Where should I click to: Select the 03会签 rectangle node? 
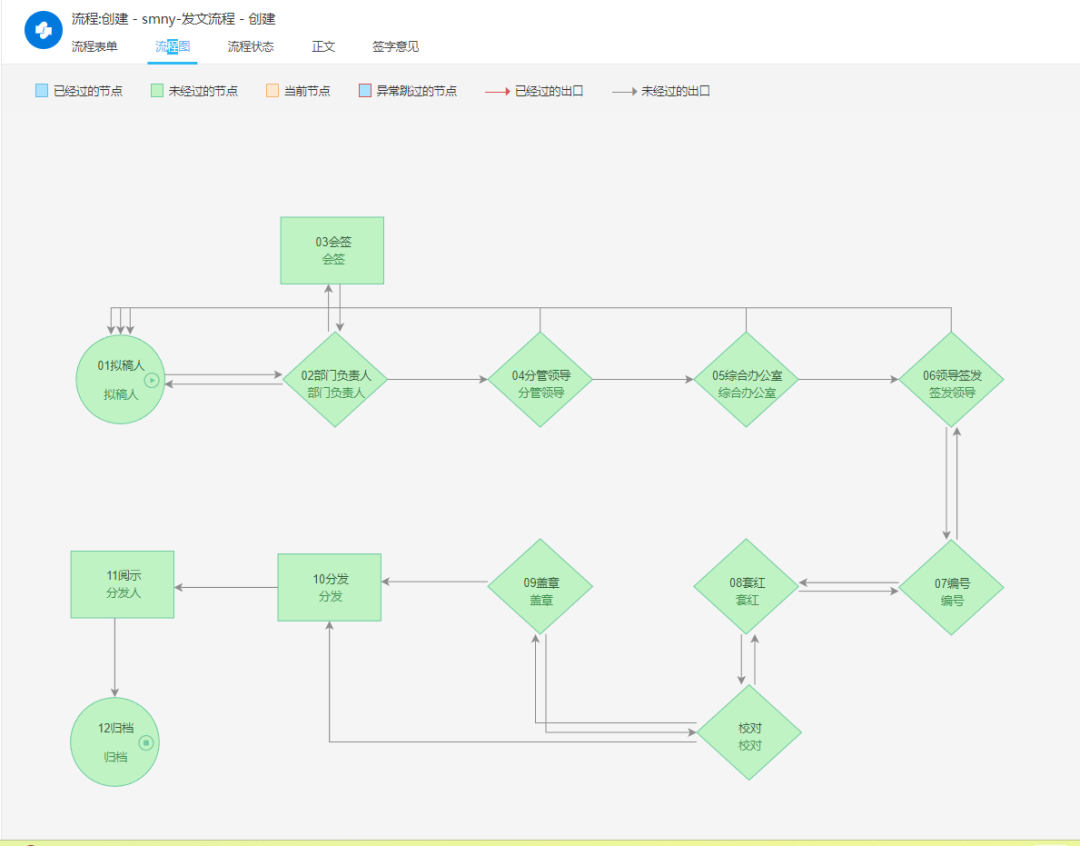click(332, 250)
